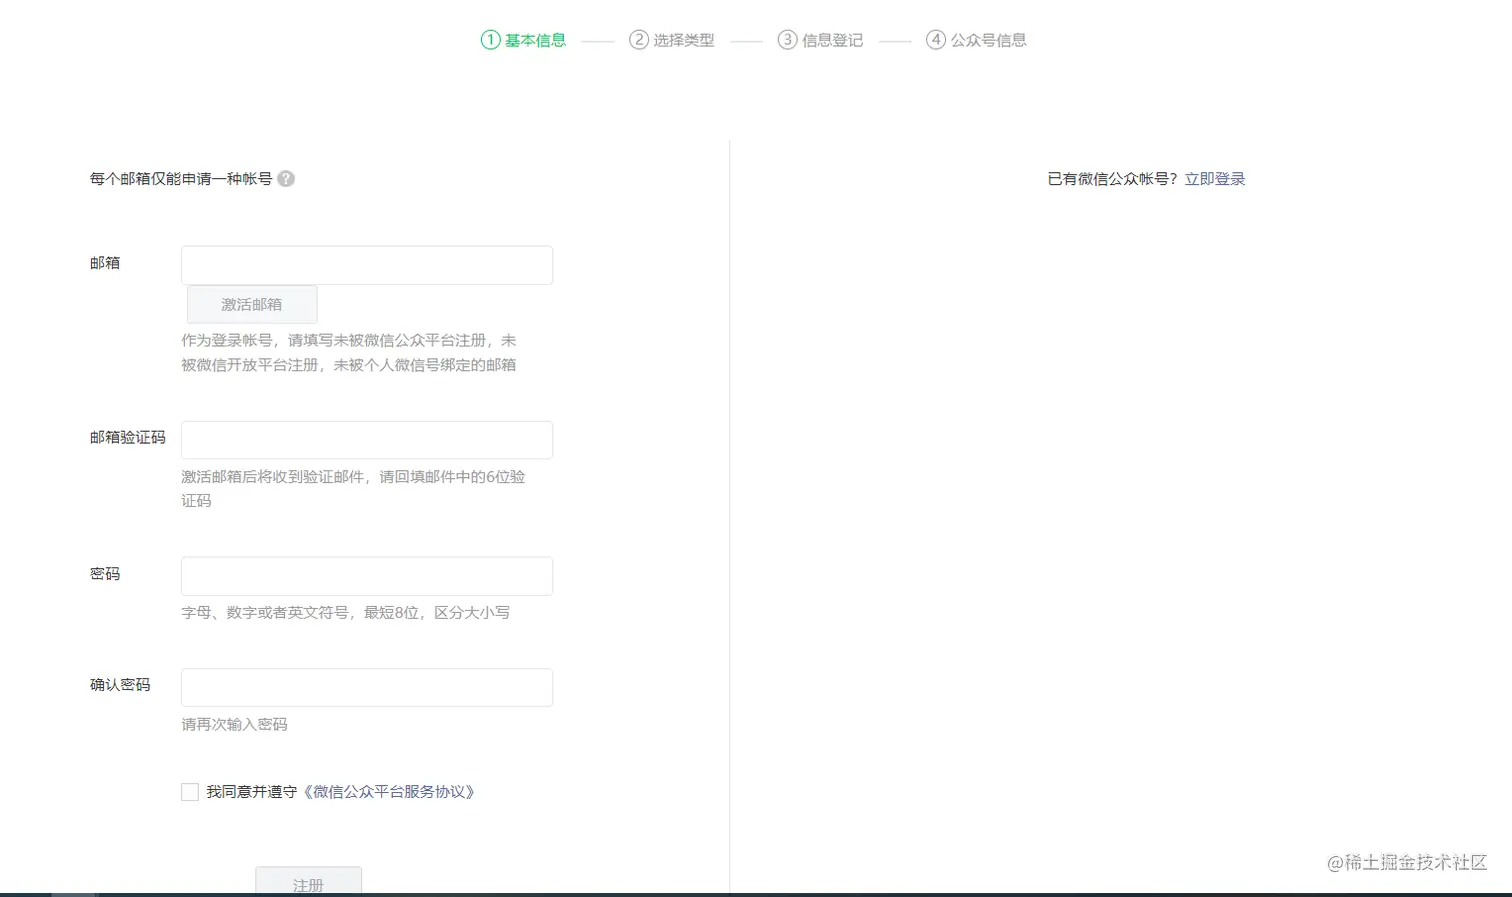
Task: Click step 3 信息登记
Action: (x=820, y=40)
